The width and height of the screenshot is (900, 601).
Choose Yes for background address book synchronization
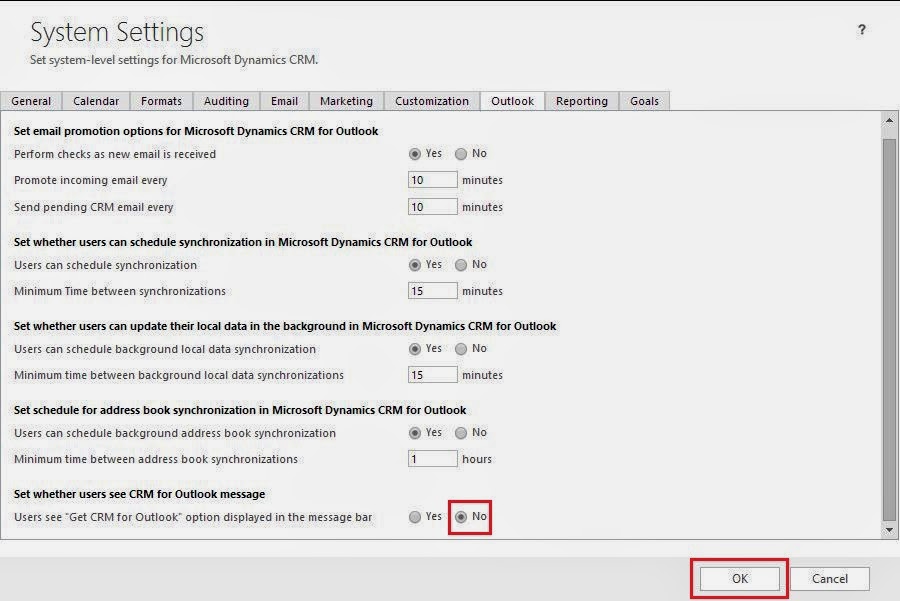[414, 433]
